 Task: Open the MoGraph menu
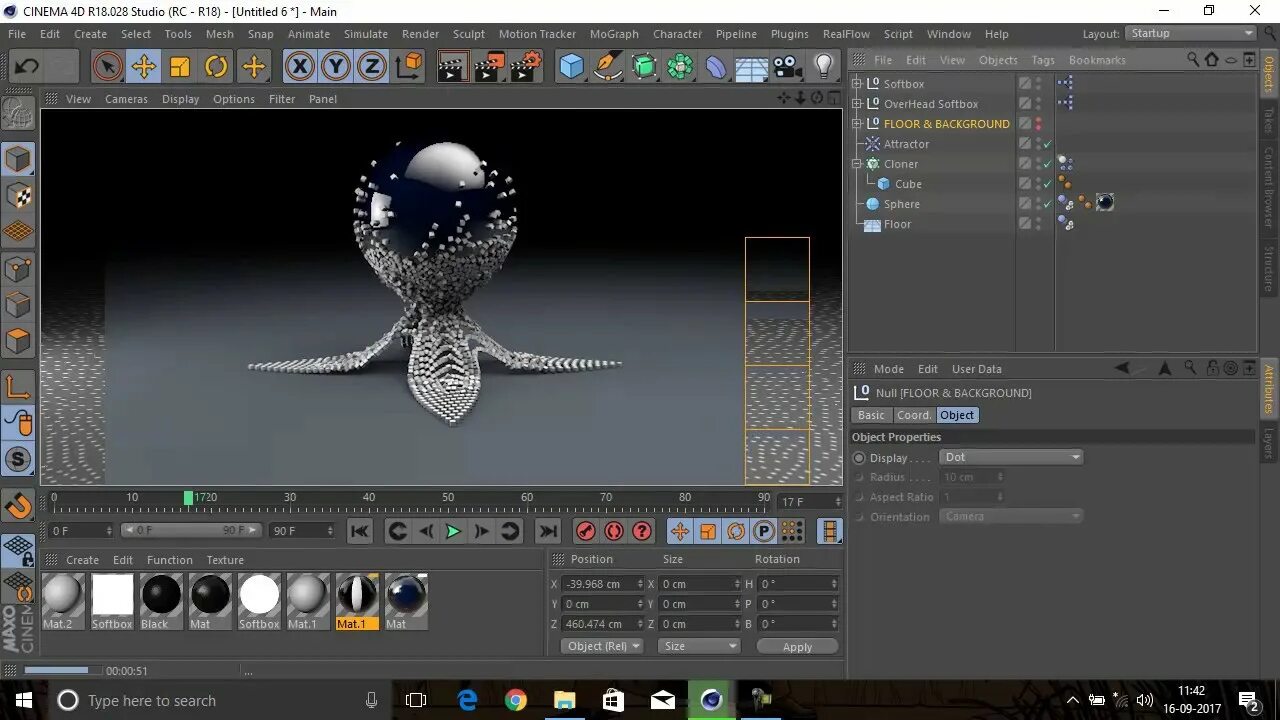(613, 34)
